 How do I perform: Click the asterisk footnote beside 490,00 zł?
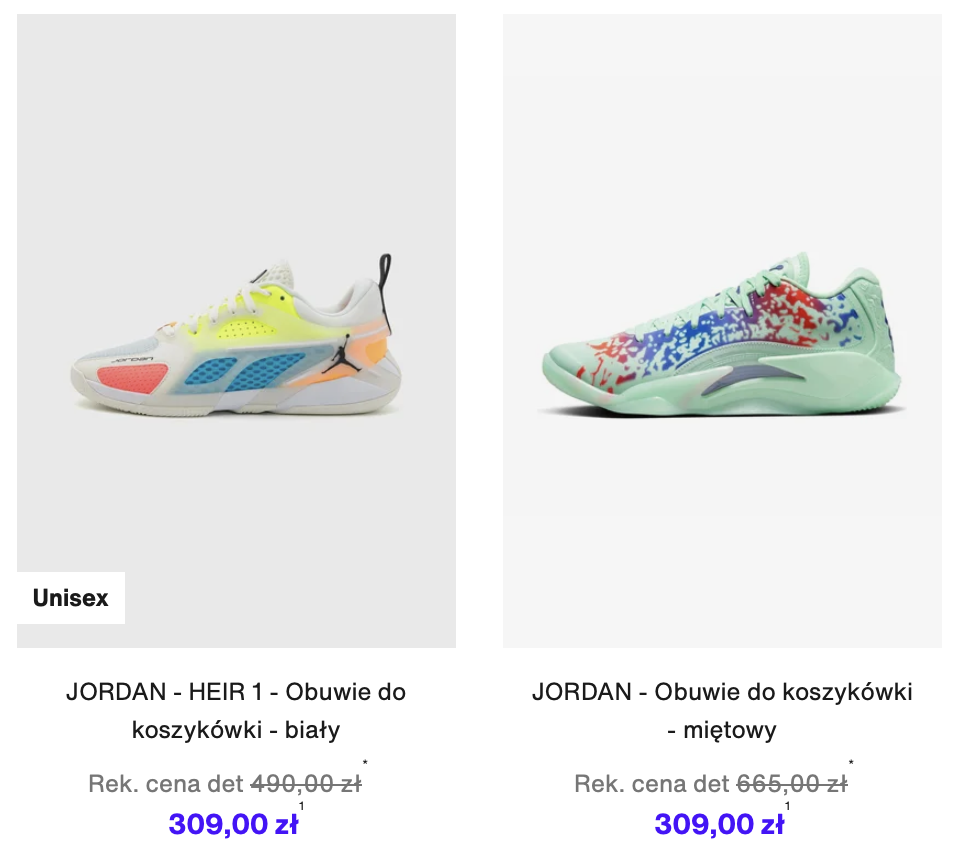tap(366, 763)
